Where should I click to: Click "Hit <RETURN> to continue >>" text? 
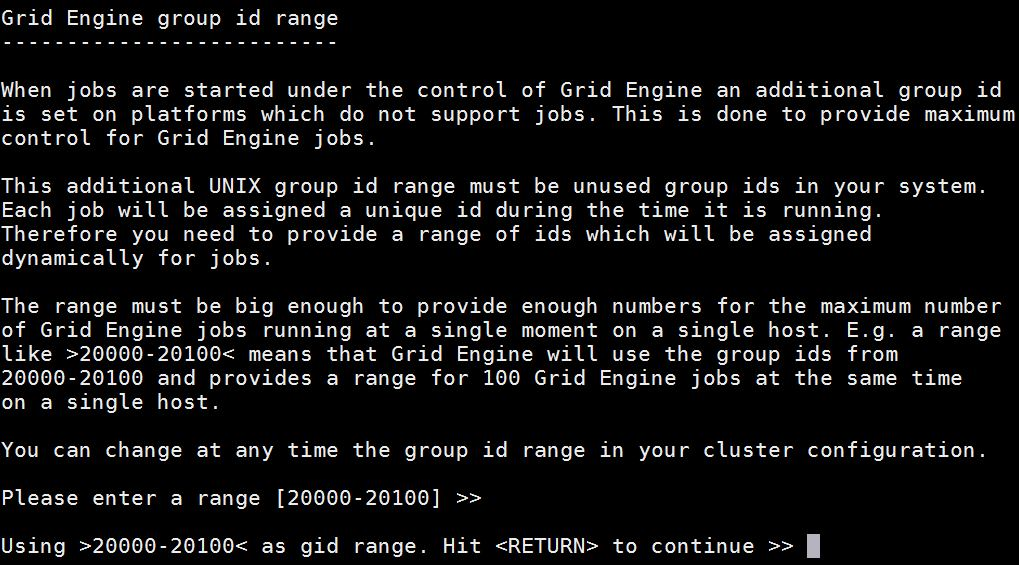pyautogui.click(x=618, y=546)
